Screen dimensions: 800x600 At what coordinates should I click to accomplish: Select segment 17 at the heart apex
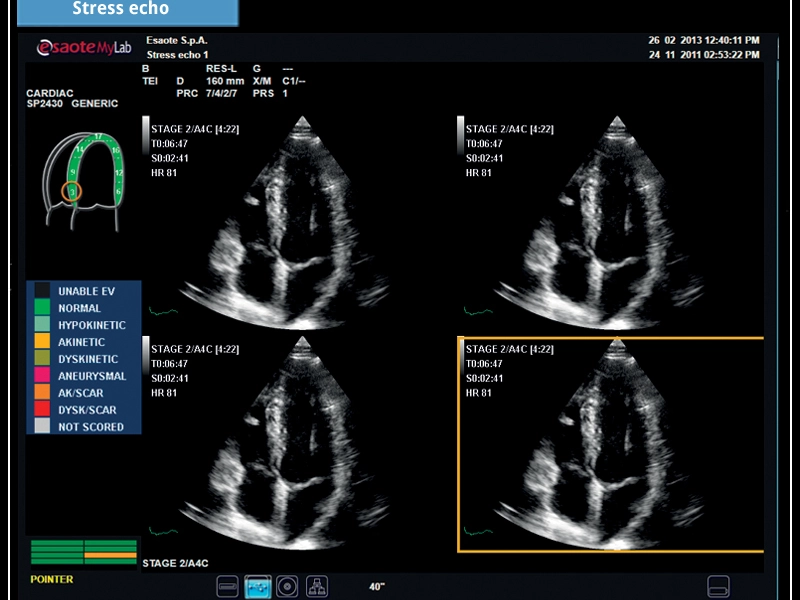(98, 136)
